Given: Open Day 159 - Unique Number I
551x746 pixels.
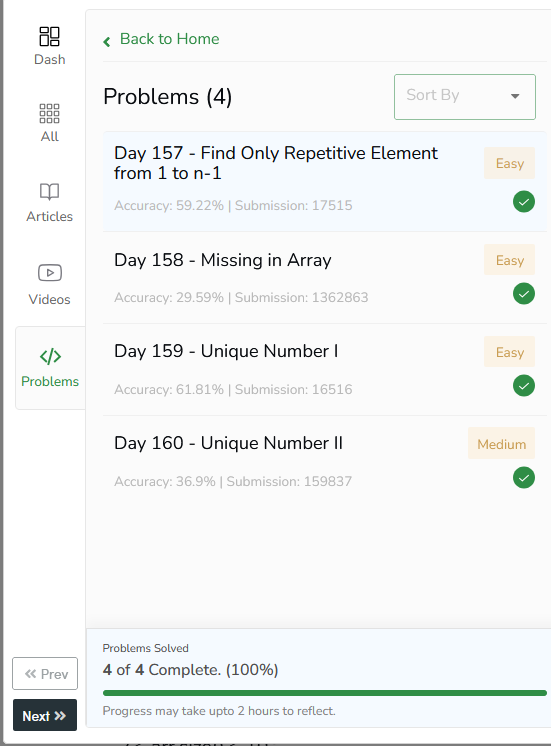Looking at the screenshot, I should 226,351.
